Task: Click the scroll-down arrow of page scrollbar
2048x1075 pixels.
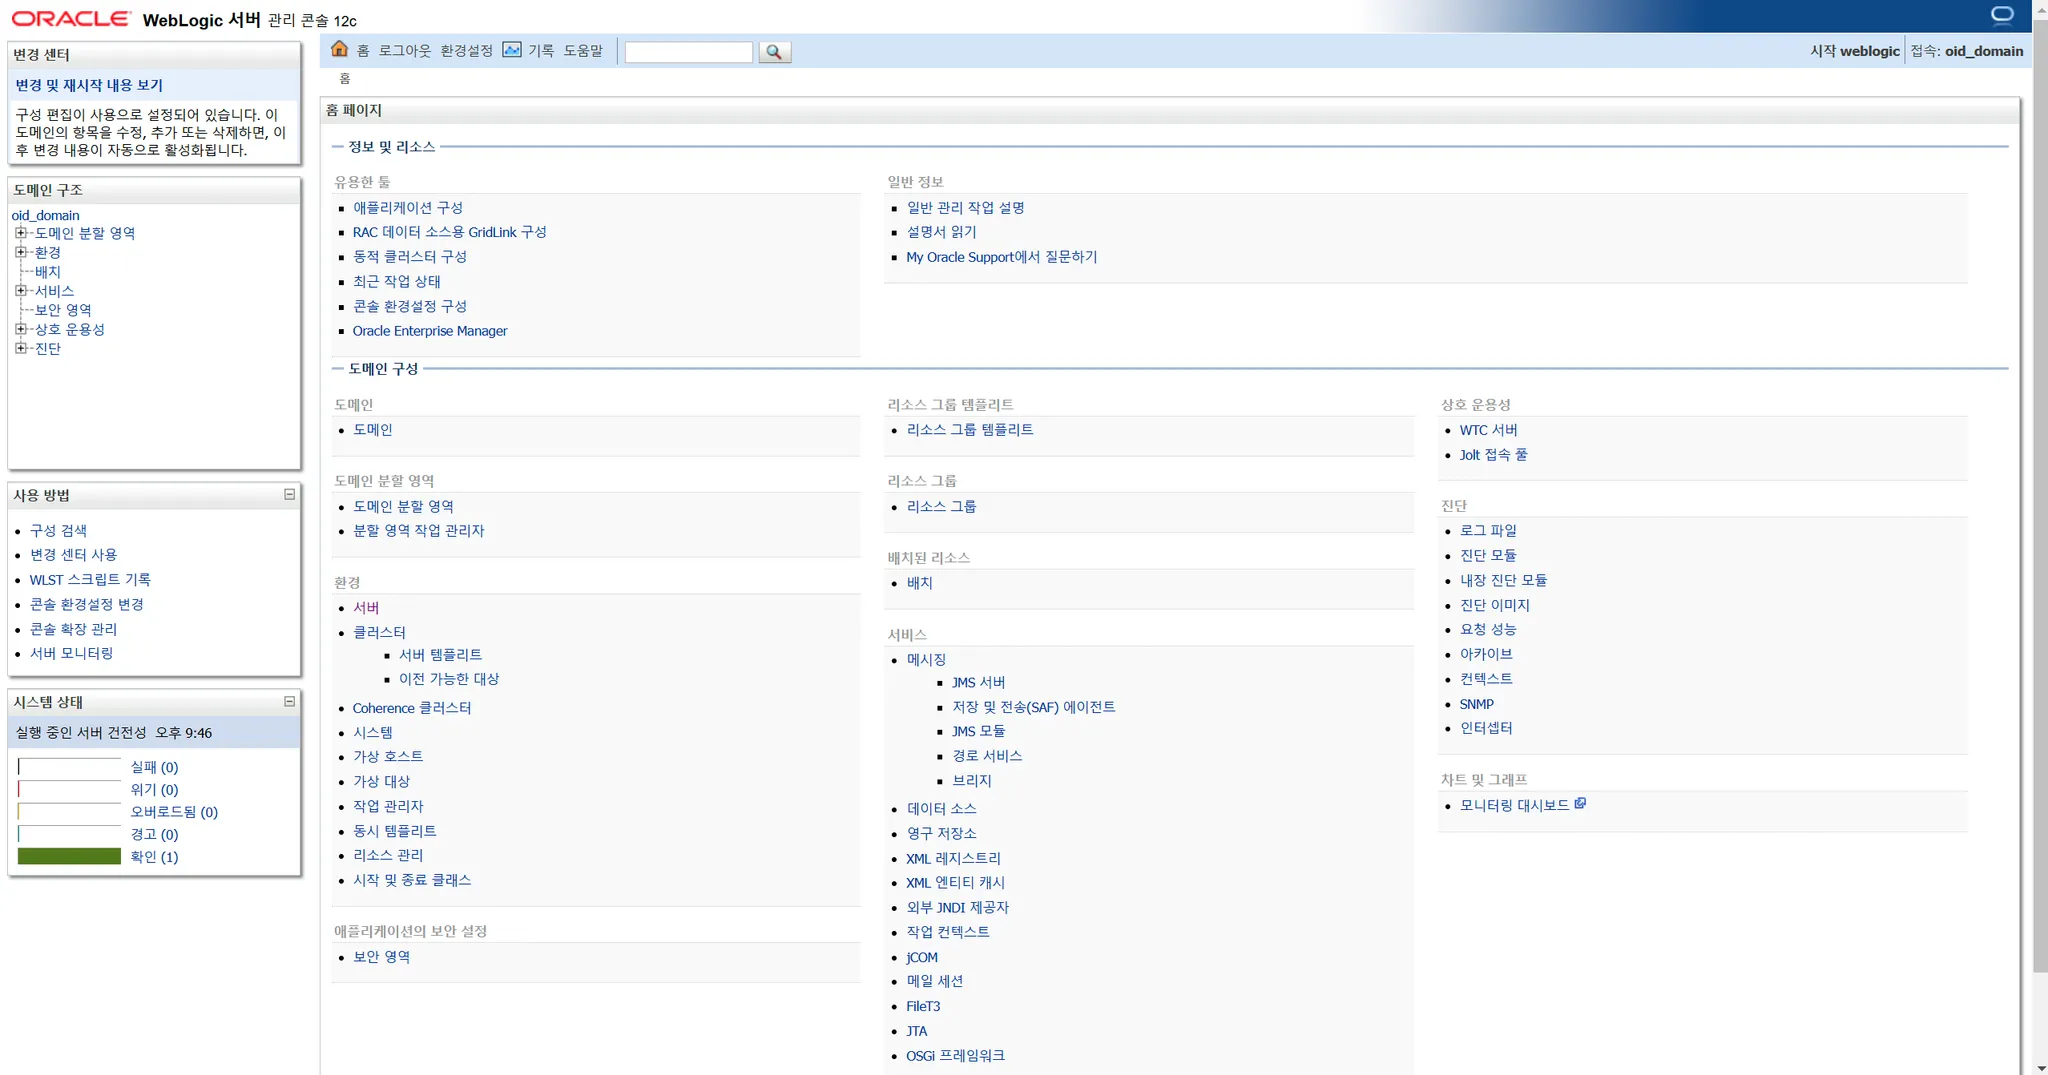Action: (2040, 1067)
